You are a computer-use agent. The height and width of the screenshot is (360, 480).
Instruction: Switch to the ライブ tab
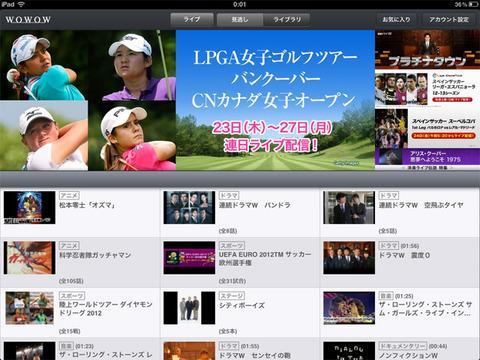coord(192,19)
